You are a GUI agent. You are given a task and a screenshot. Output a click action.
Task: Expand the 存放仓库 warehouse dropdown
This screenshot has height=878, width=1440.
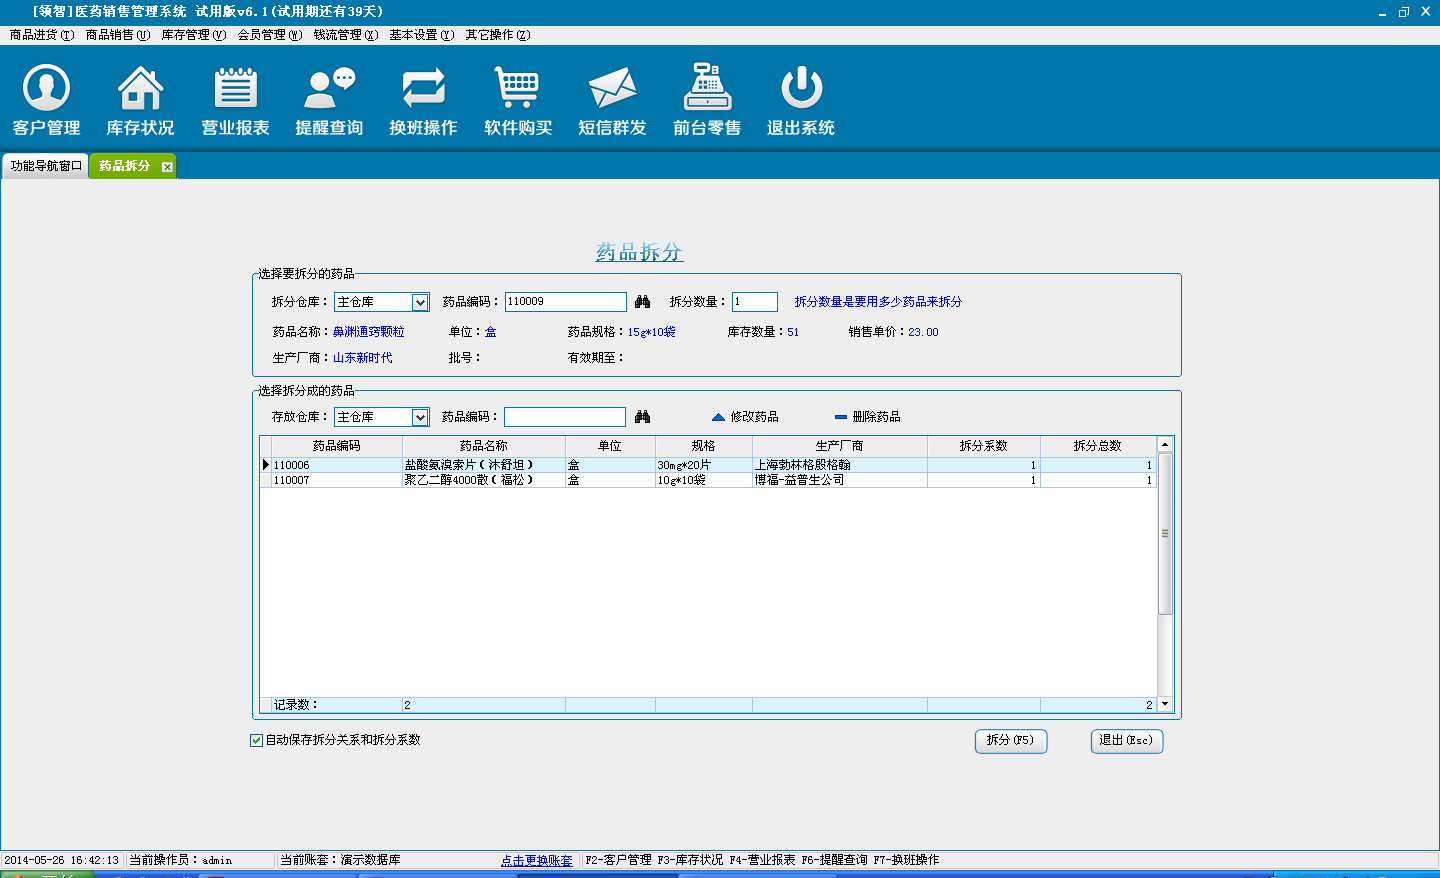coord(420,417)
